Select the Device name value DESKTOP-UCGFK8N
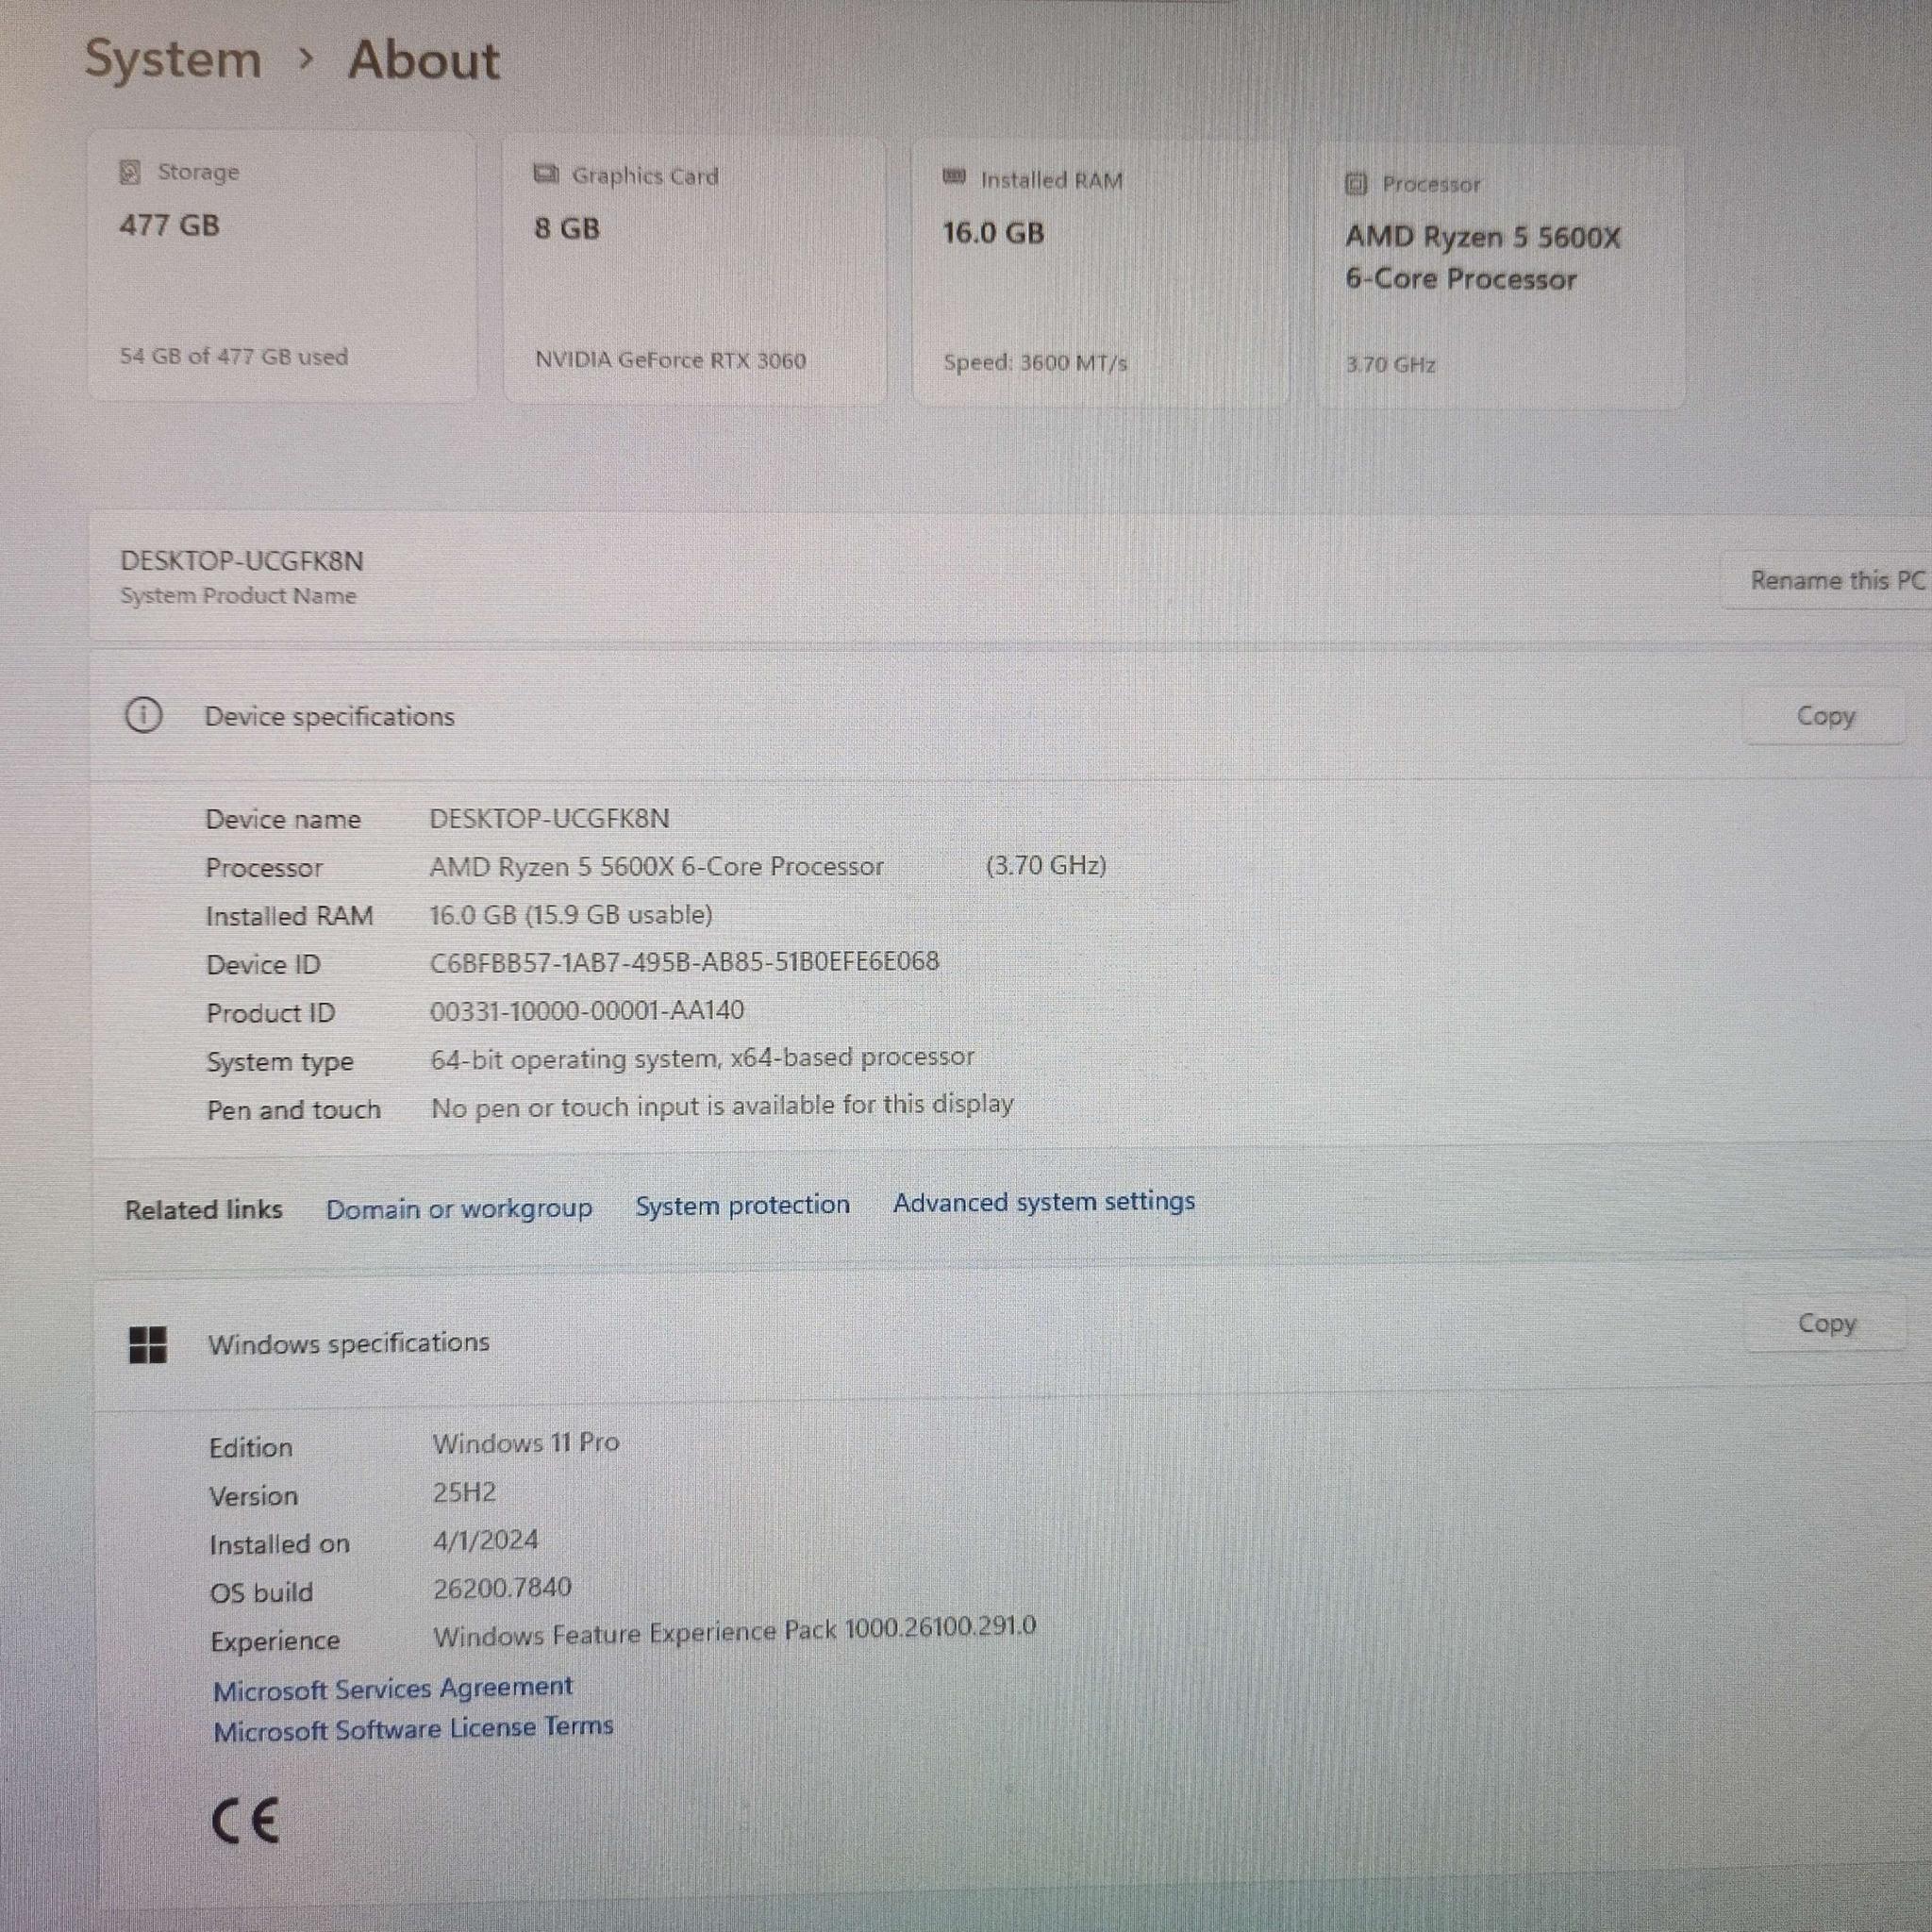 (549, 818)
